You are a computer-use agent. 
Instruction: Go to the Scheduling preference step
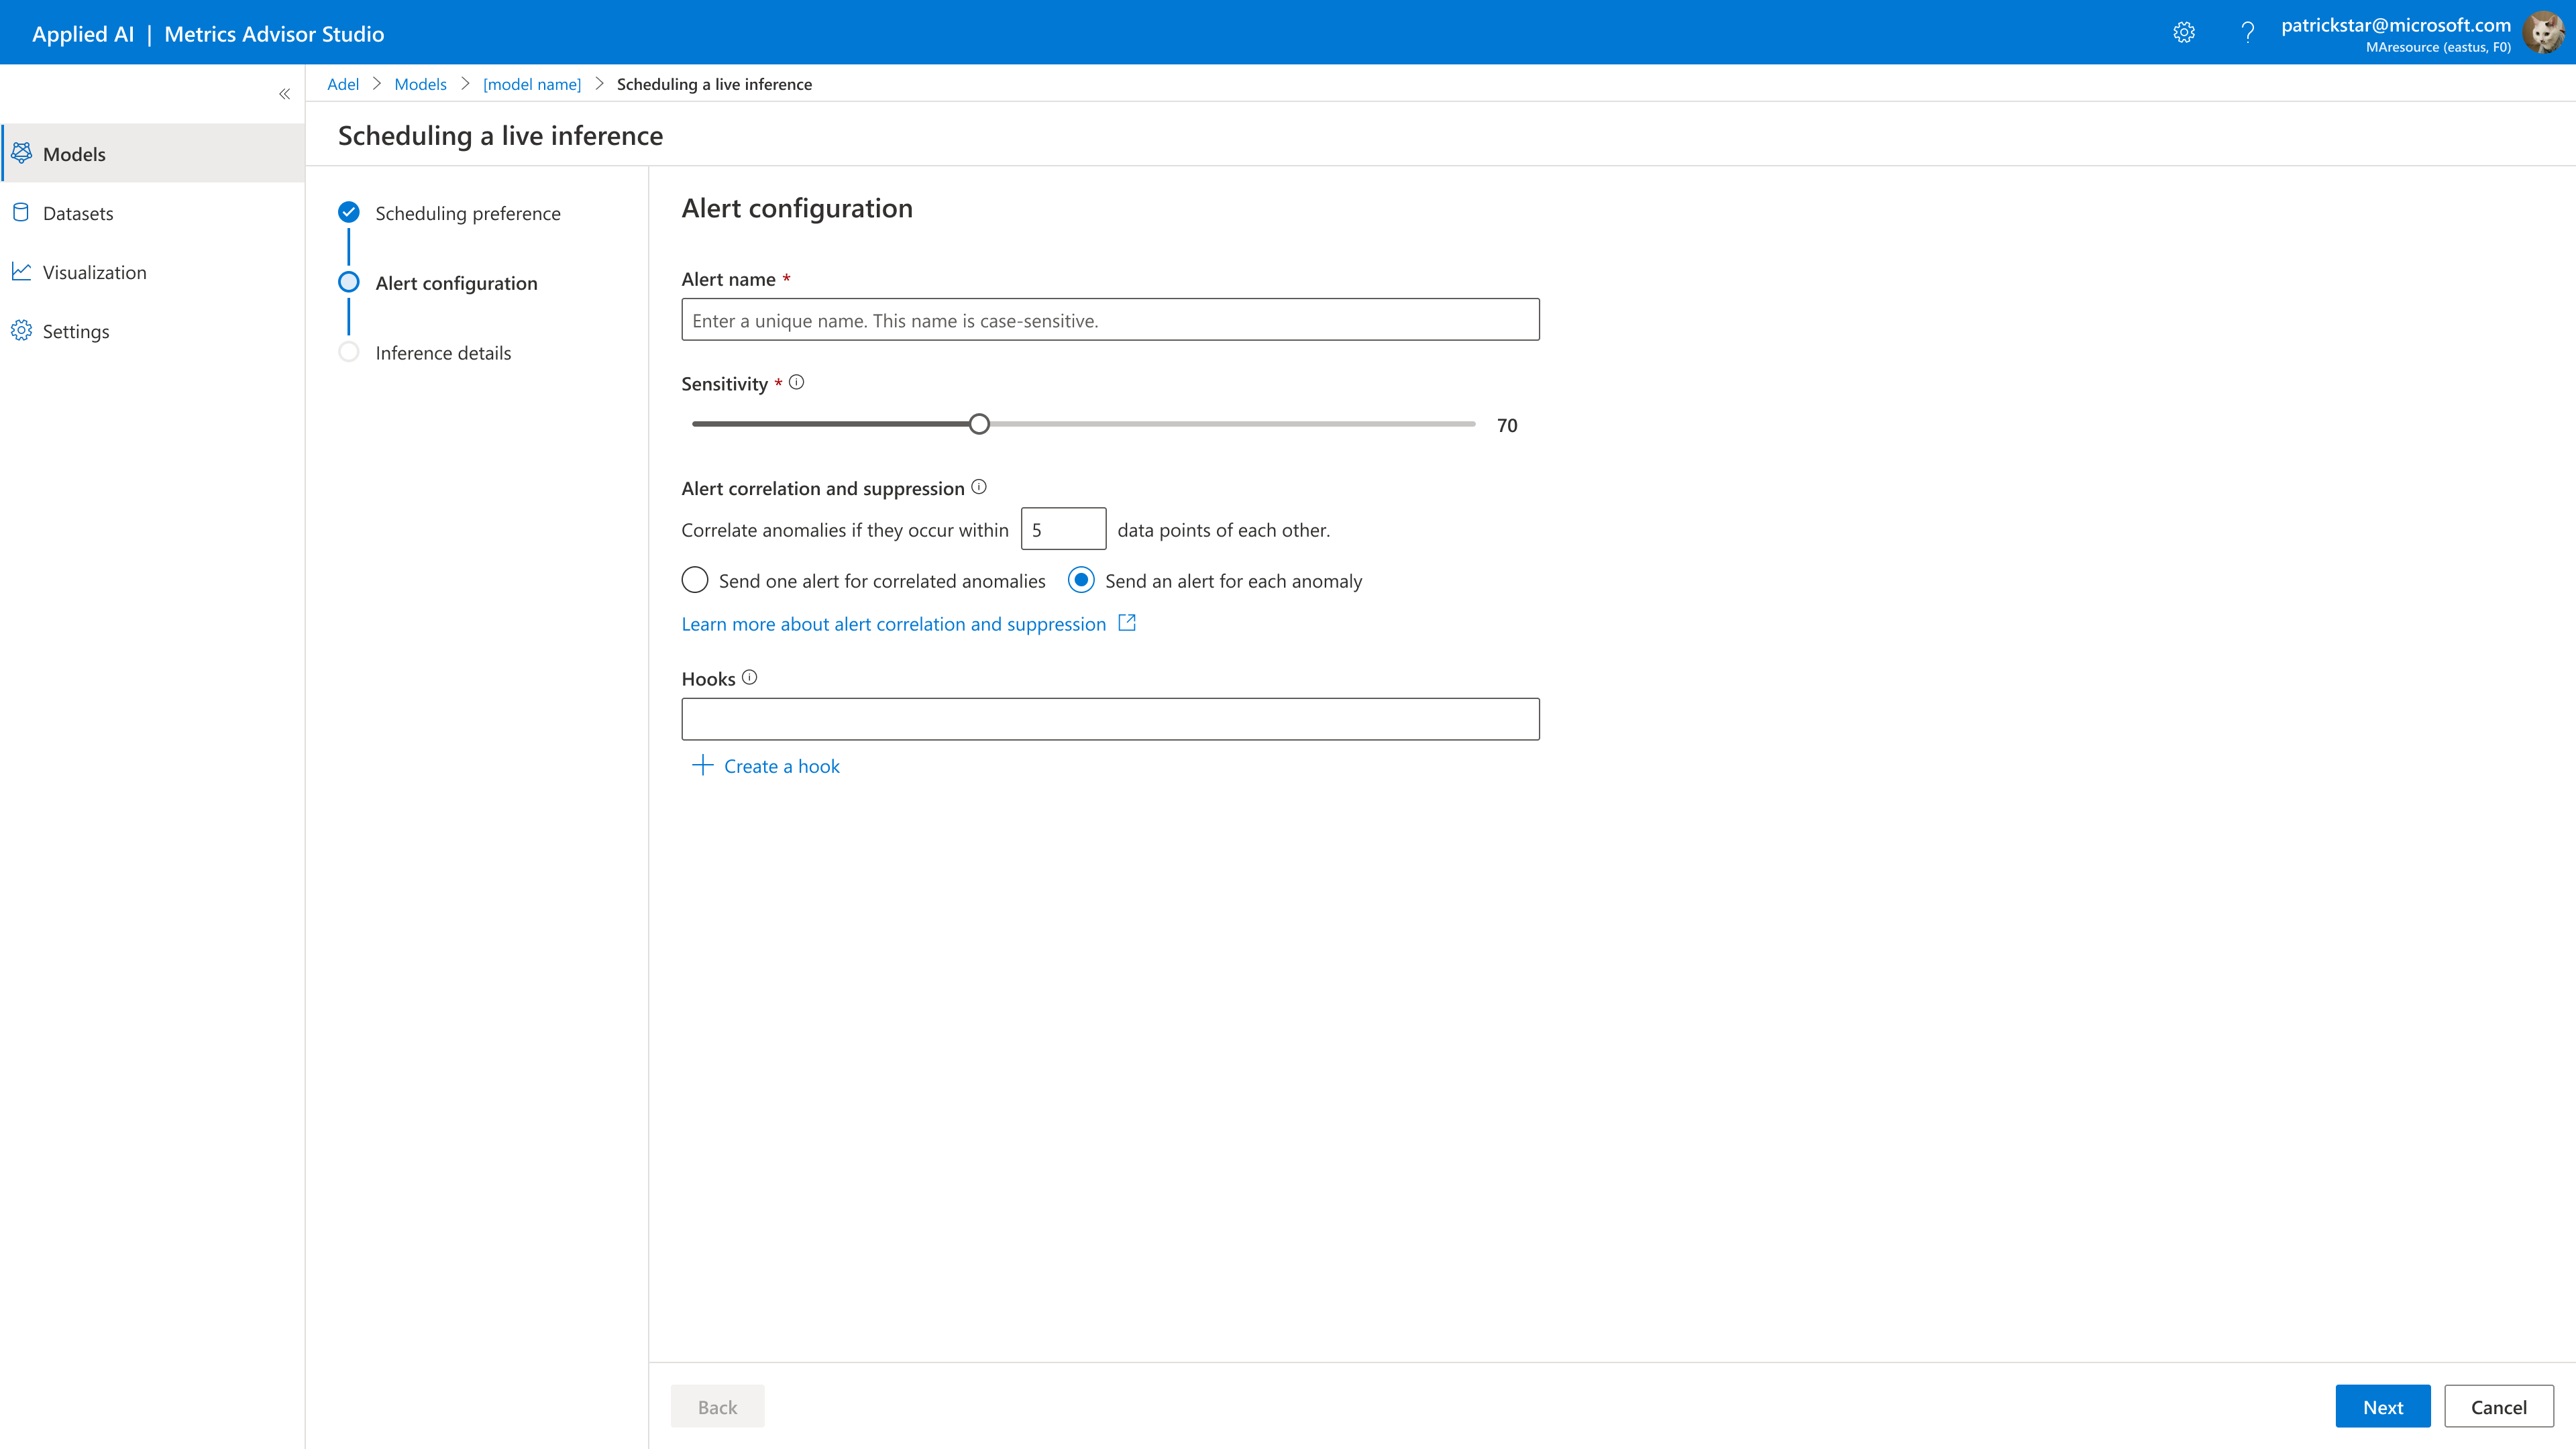click(x=467, y=213)
